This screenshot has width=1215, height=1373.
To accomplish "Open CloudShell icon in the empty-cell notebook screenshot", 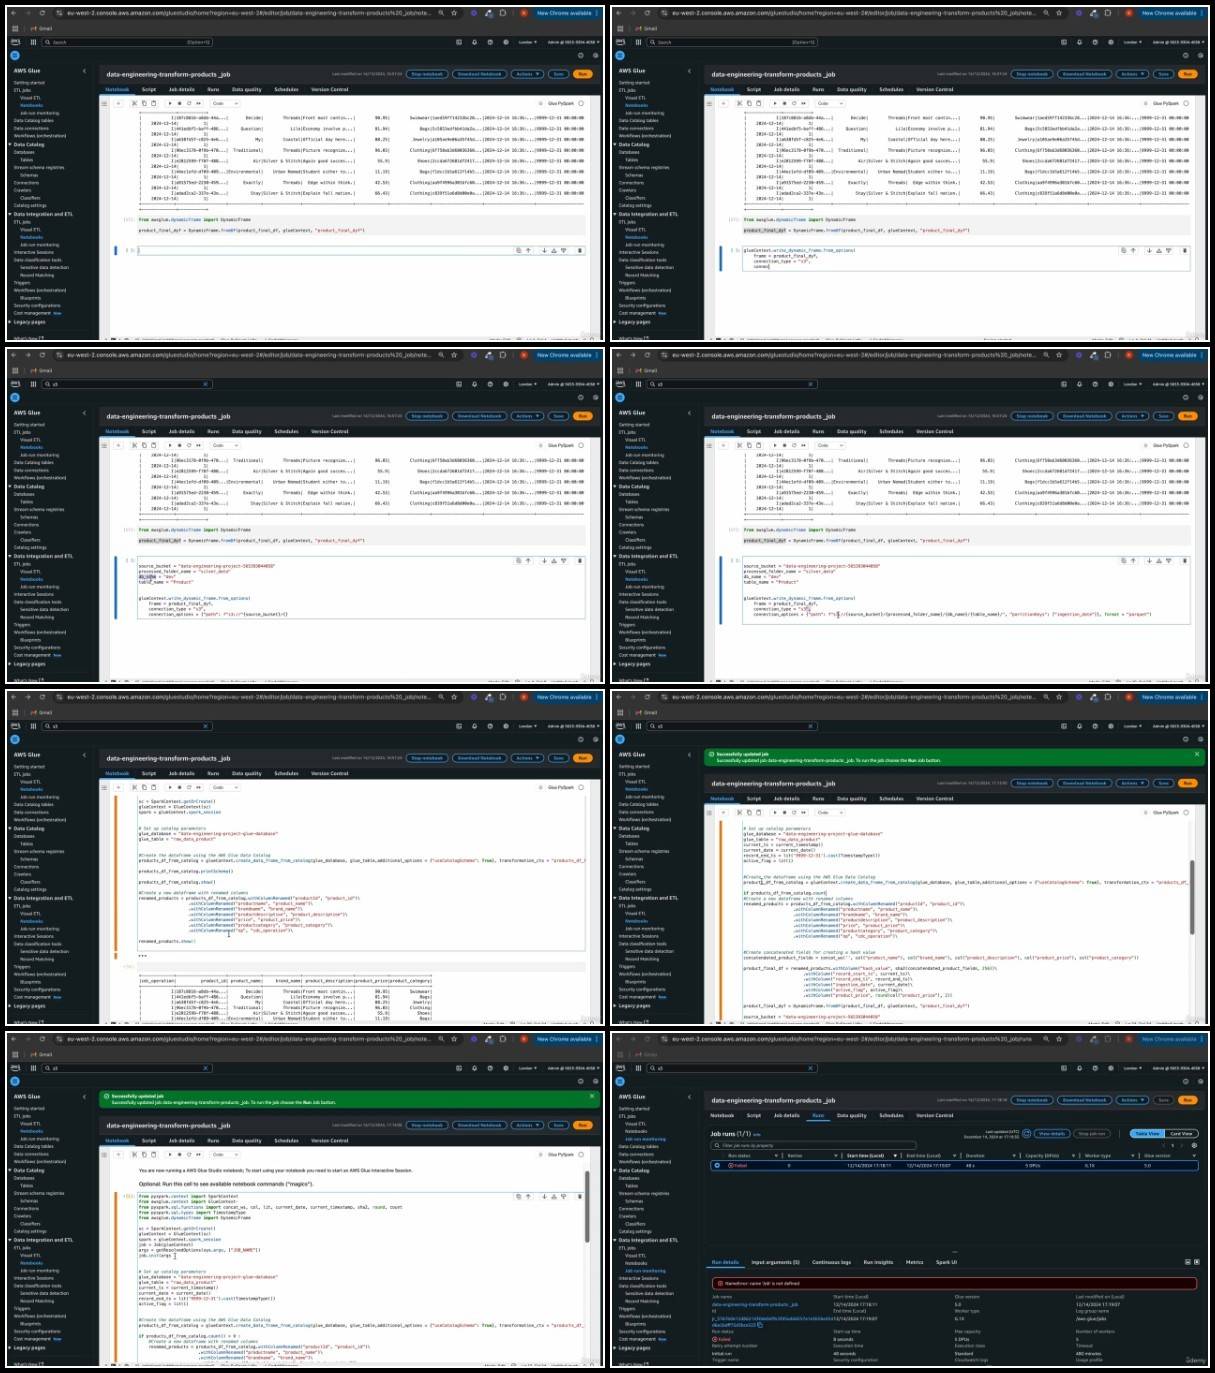I will [459, 42].
